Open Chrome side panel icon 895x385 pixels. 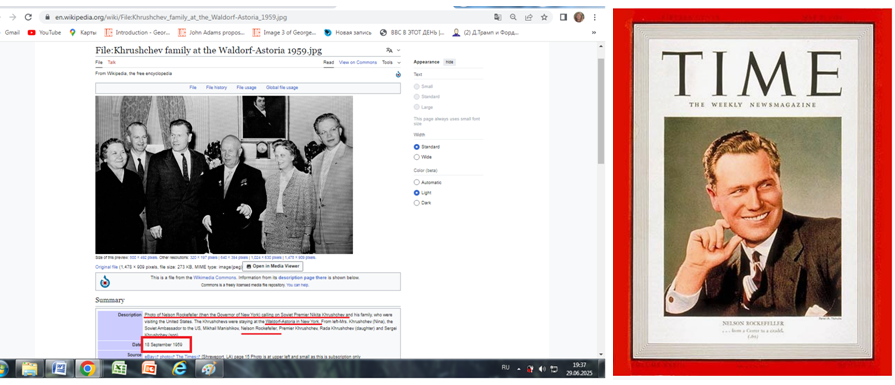click(x=563, y=17)
